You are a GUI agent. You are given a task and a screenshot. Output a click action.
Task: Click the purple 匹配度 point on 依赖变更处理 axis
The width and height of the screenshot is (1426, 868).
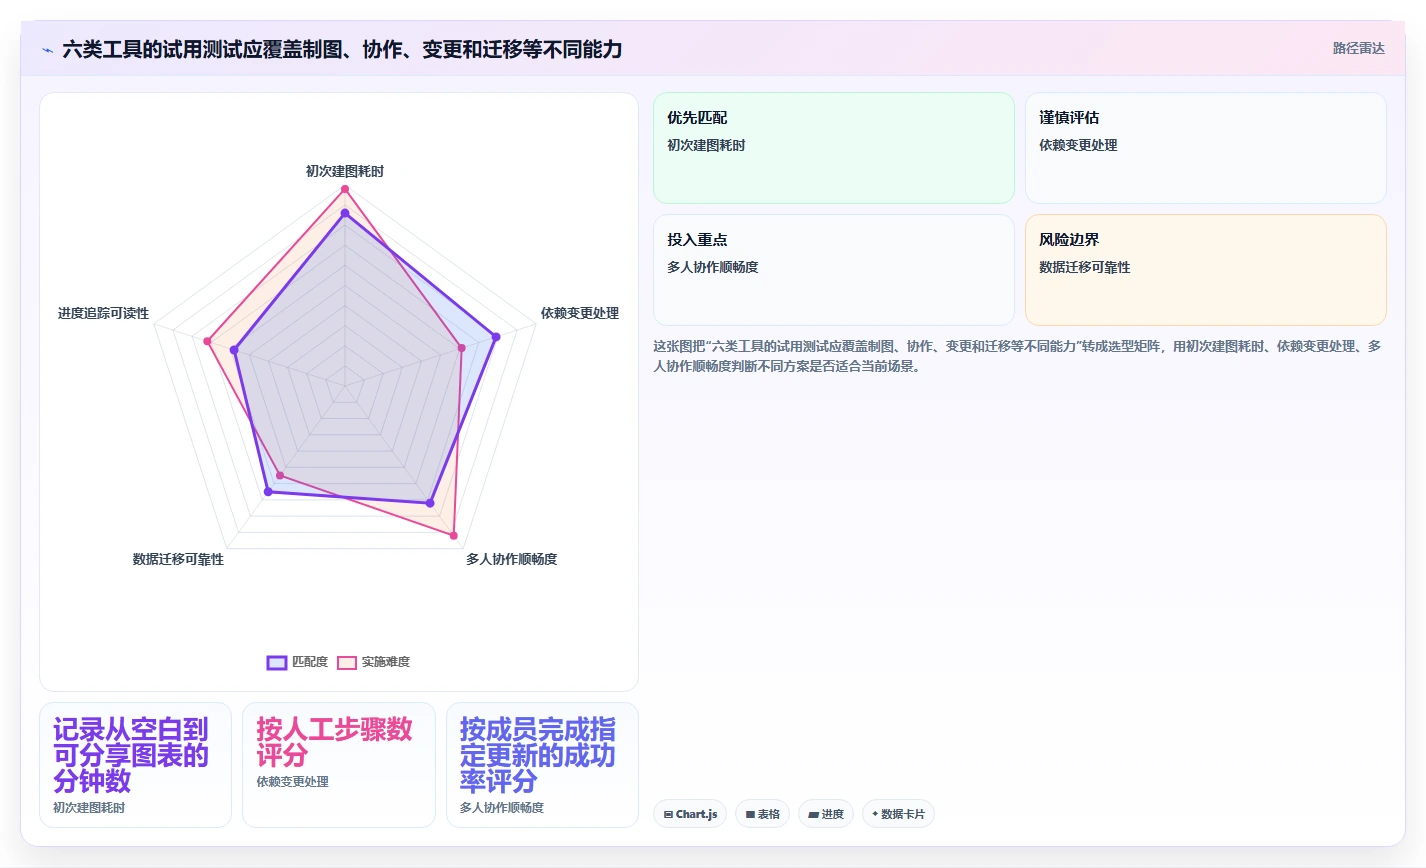pyautogui.click(x=496, y=337)
